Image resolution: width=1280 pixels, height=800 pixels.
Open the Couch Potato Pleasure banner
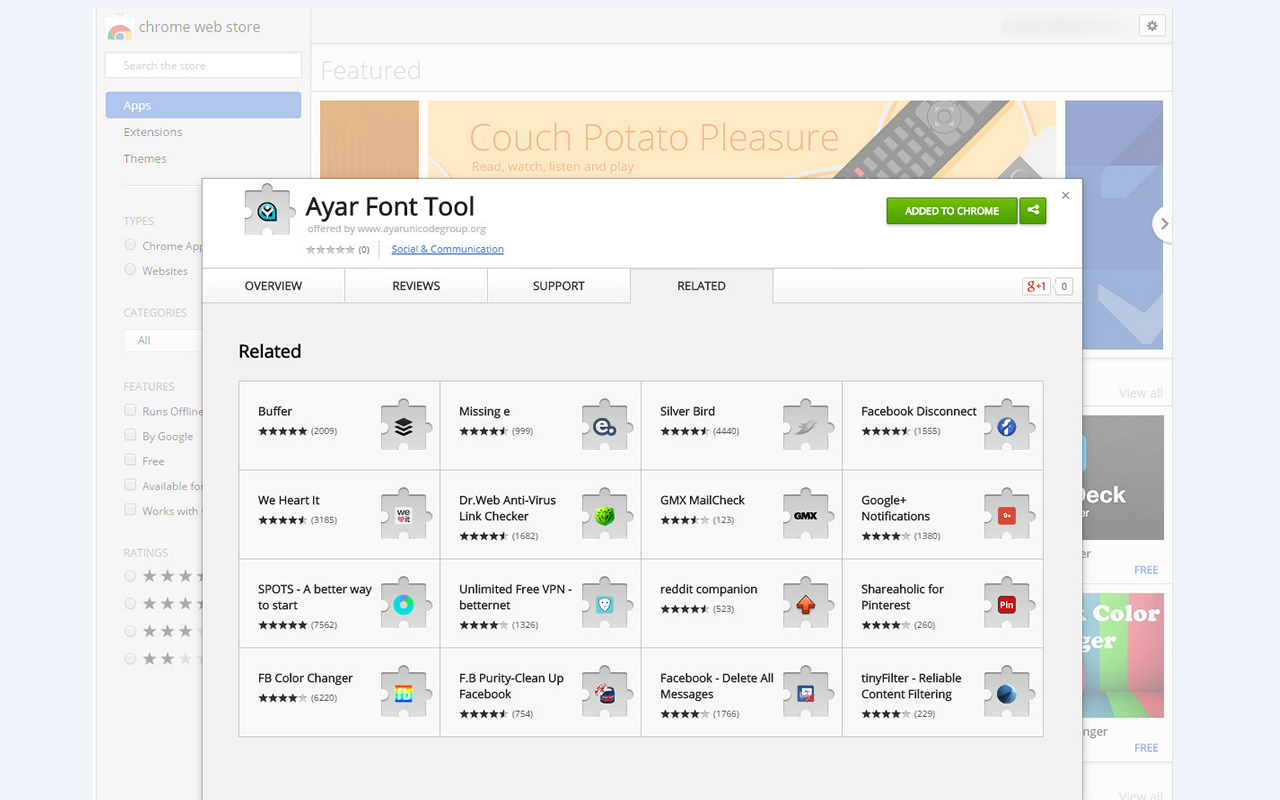pyautogui.click(x=742, y=139)
